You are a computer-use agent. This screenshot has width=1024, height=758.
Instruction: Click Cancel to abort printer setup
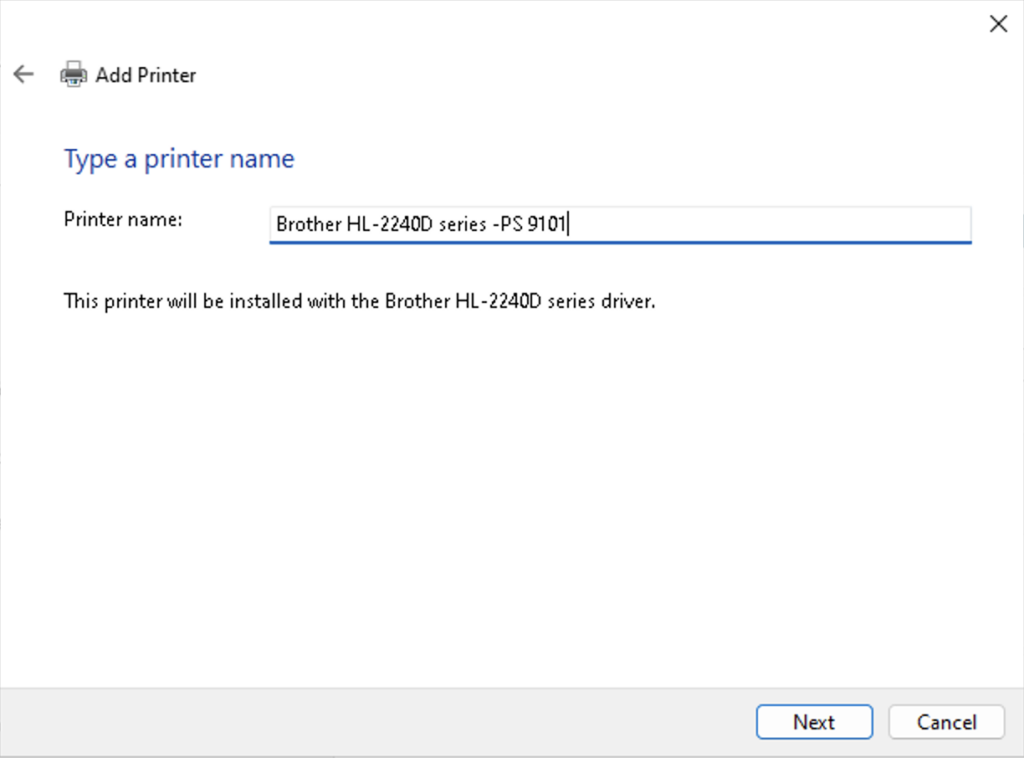[x=945, y=722]
